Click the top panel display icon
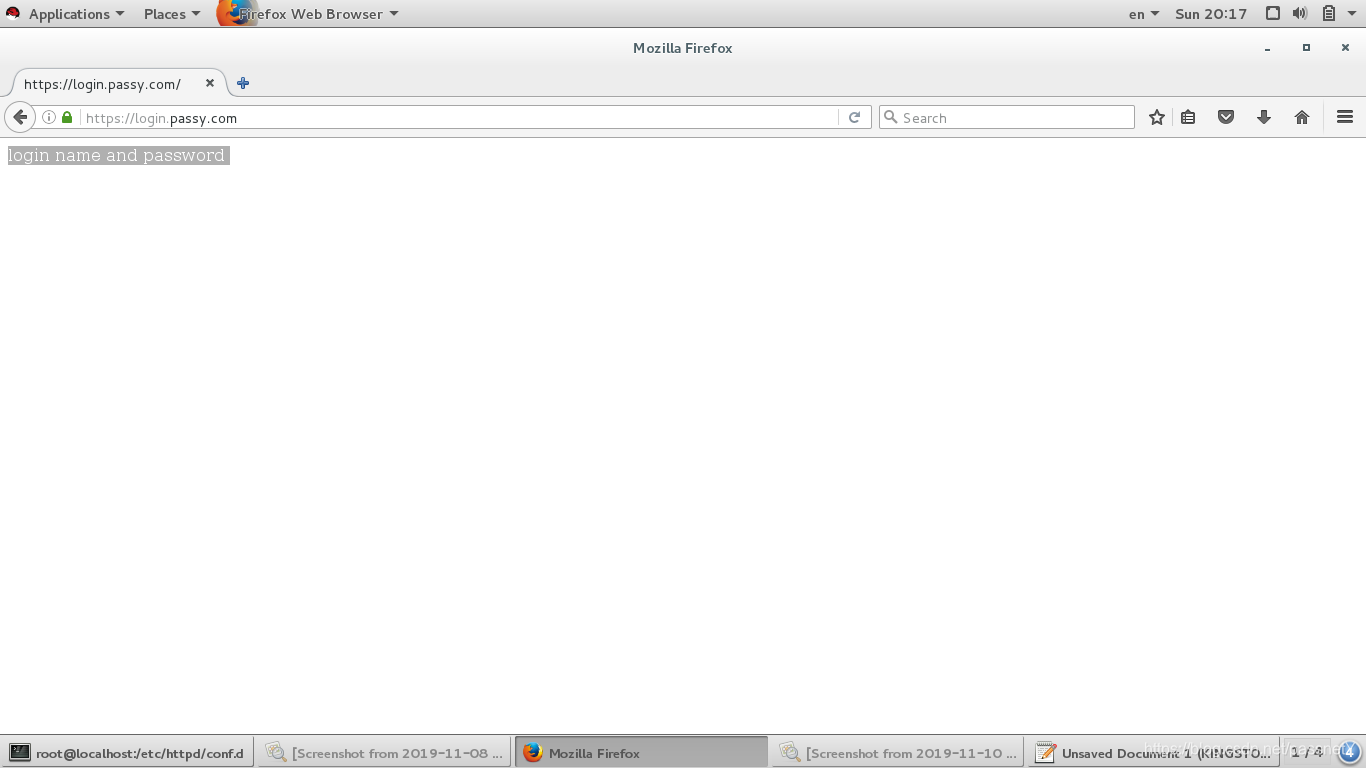Image resolution: width=1366 pixels, height=768 pixels. point(1273,14)
